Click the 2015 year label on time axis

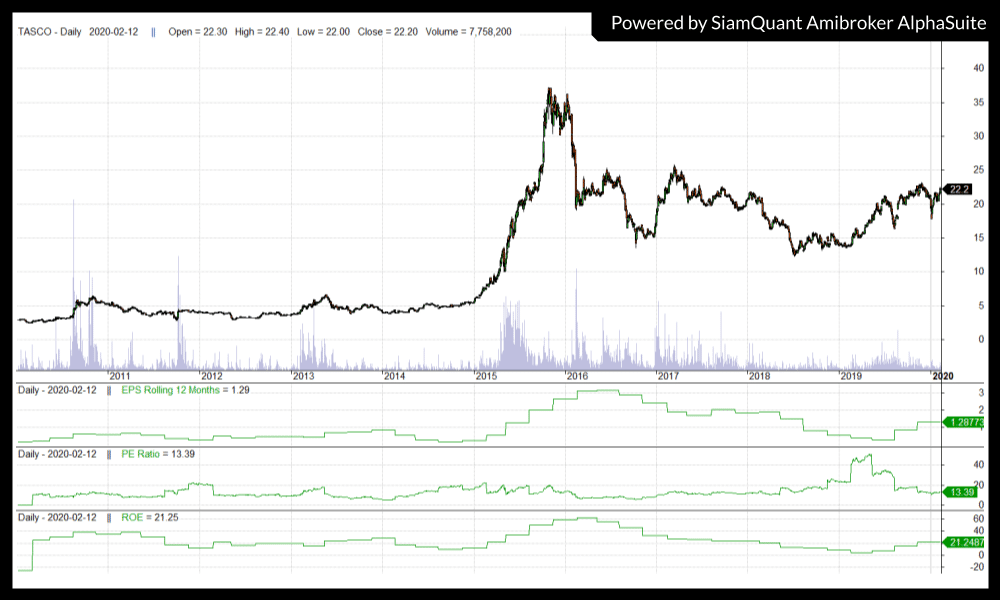point(487,376)
